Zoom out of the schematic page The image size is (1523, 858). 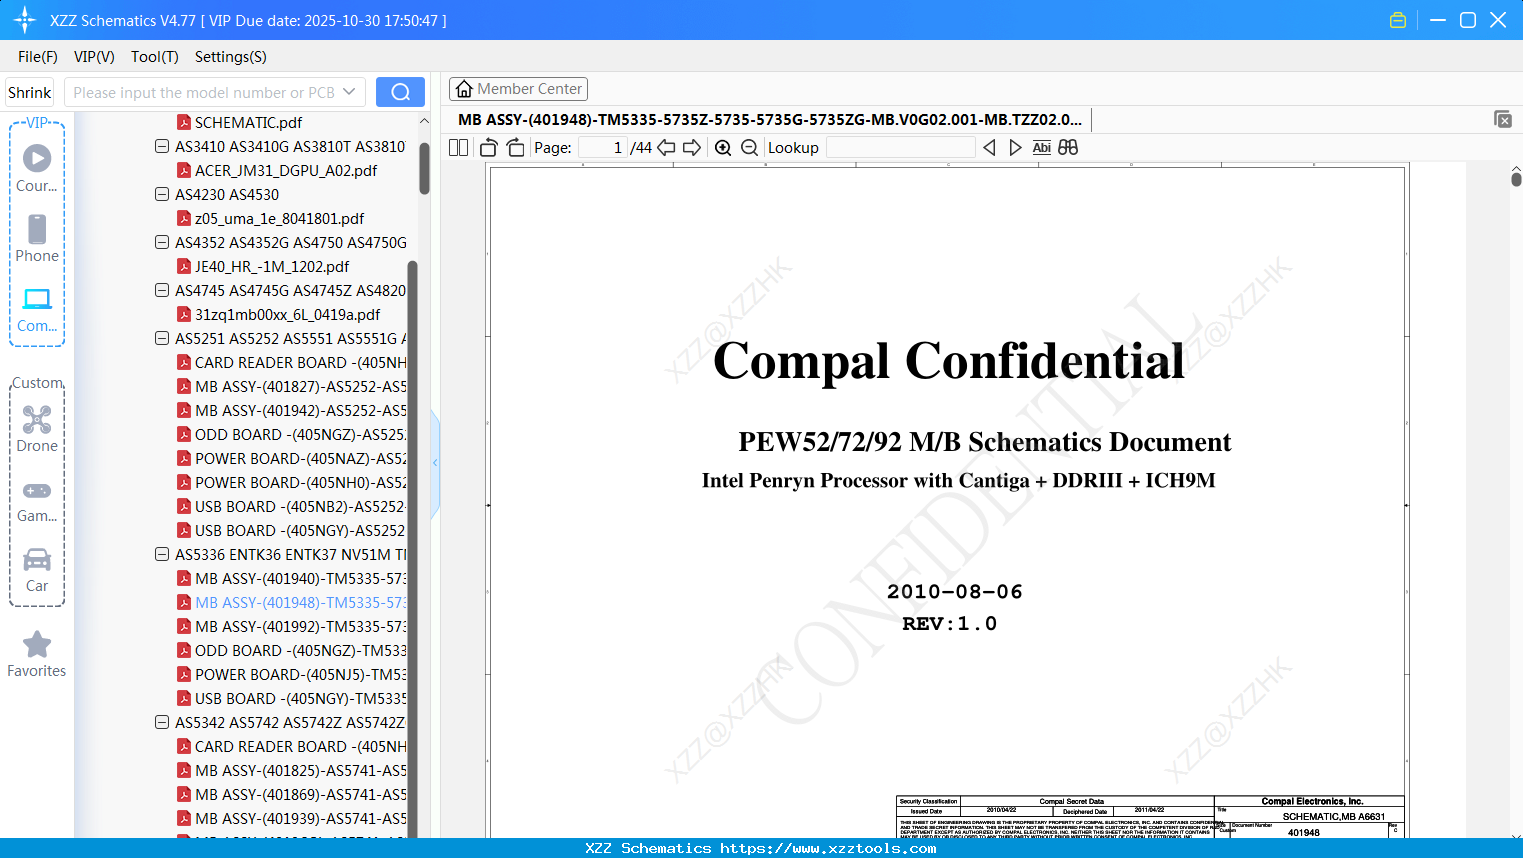[x=749, y=147]
